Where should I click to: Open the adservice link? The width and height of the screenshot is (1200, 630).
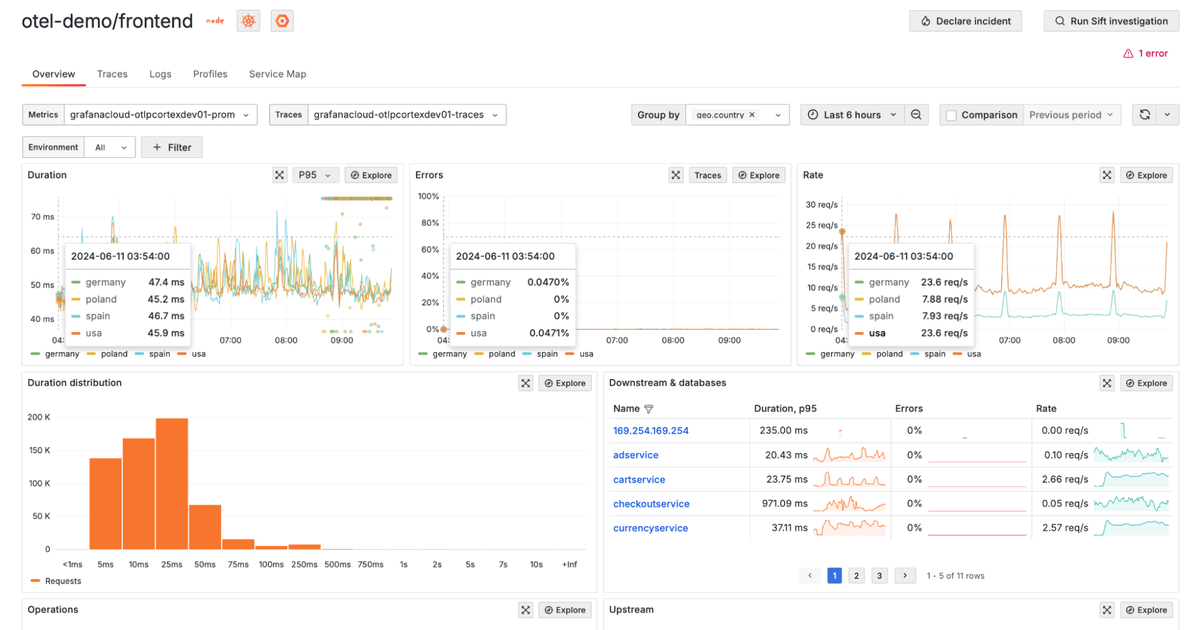tap(636, 455)
